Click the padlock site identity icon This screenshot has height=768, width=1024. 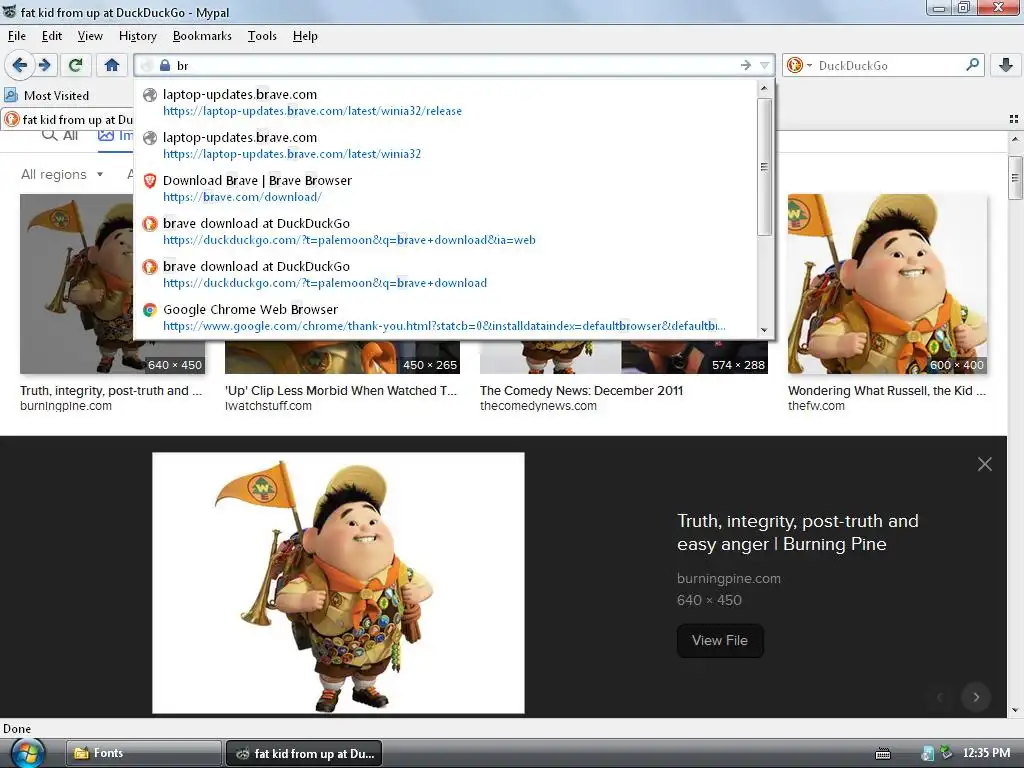(165, 65)
